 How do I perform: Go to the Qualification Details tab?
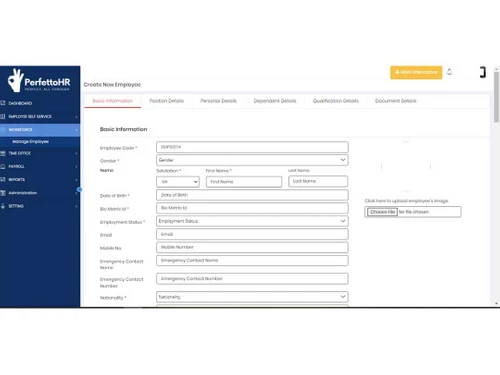point(336,101)
